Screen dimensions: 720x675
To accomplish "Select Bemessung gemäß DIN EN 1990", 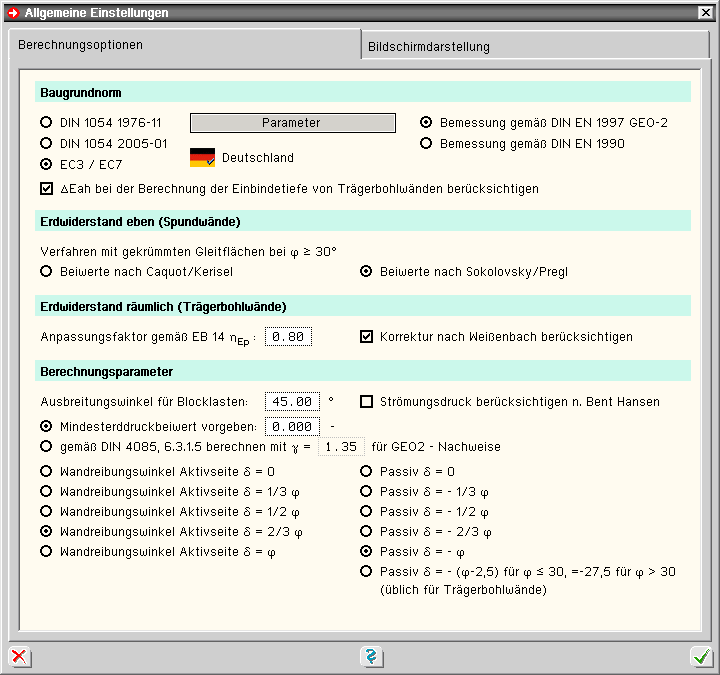I will 426,143.
